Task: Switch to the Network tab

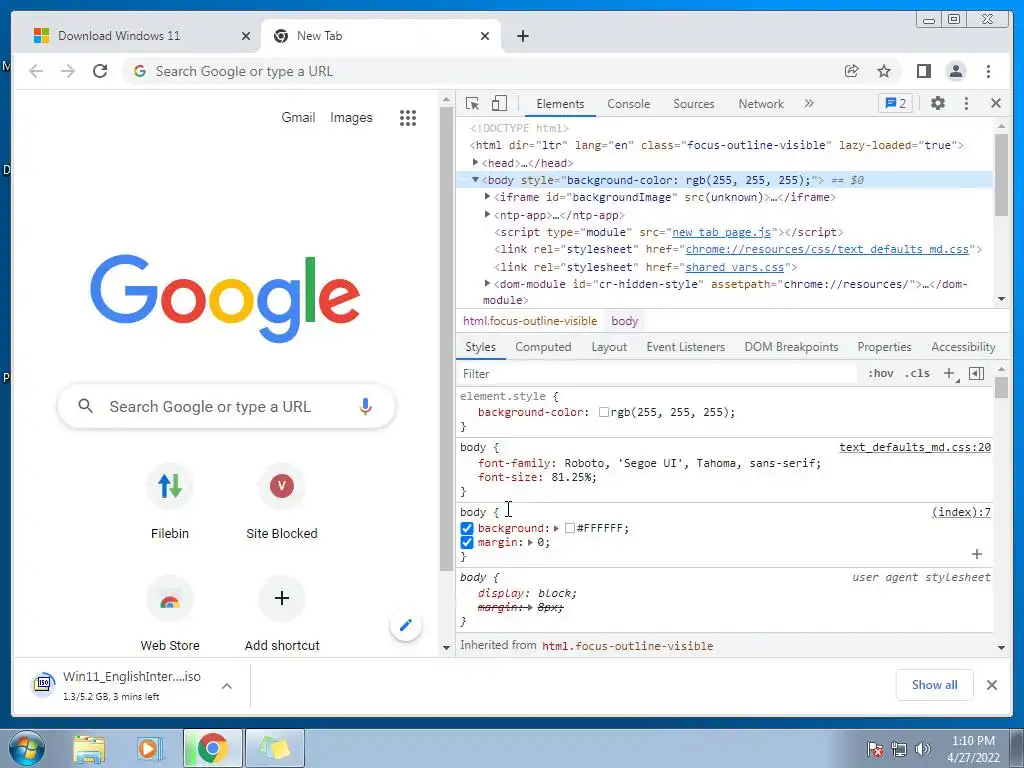Action: coord(761,104)
